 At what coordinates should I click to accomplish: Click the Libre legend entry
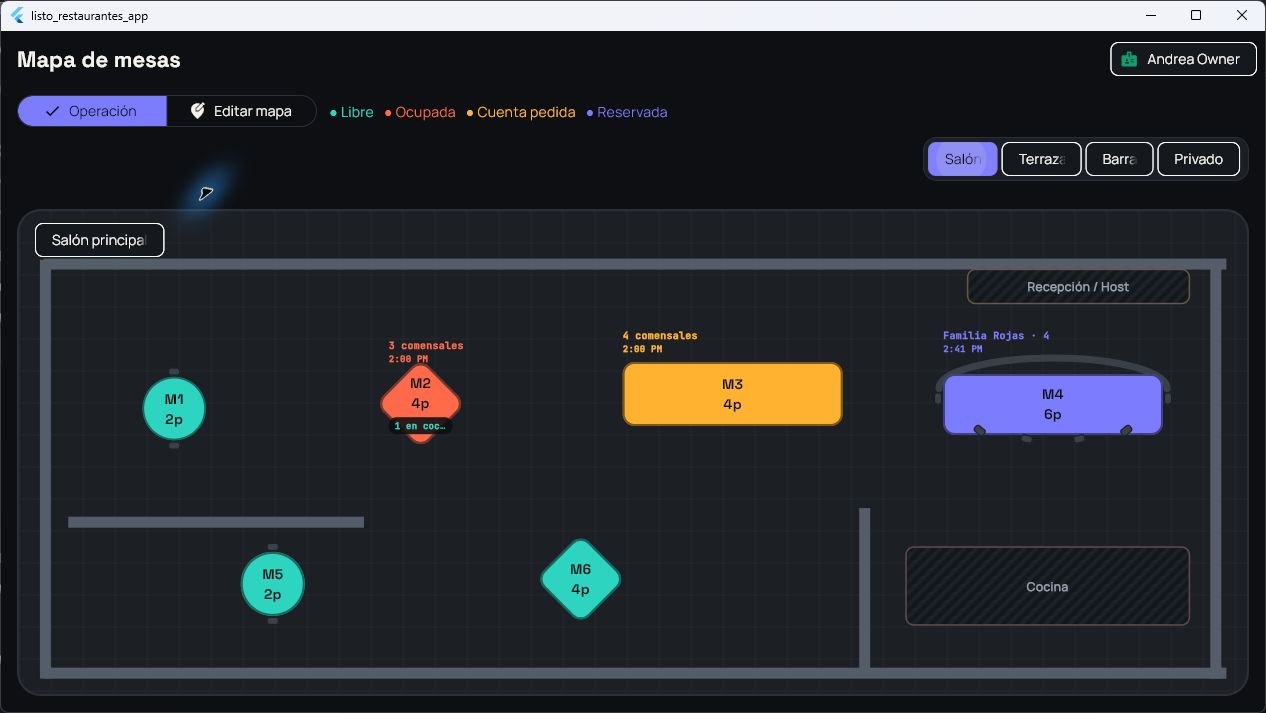click(352, 112)
